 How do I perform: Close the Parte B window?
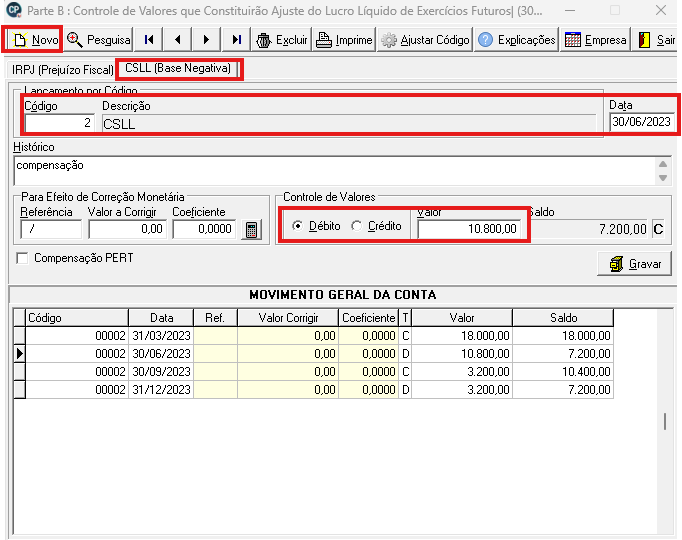pyautogui.click(x=661, y=10)
